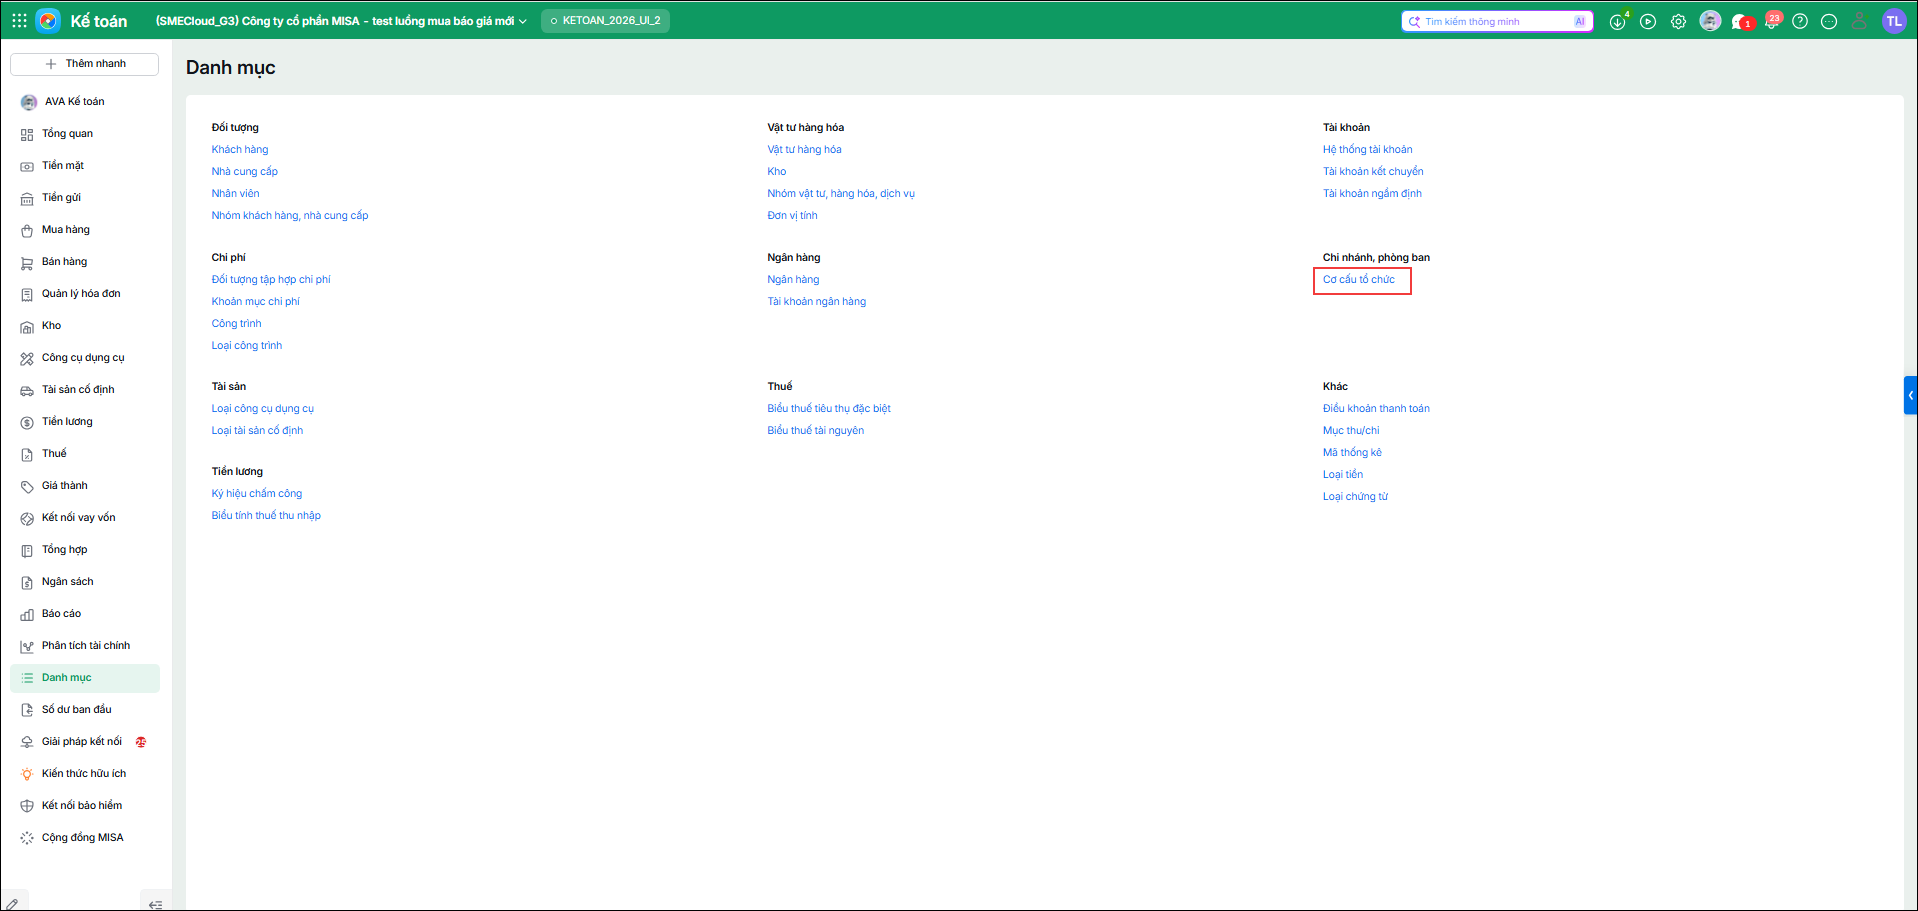Screen dimensions: 1918x911
Task: Open the more options ellipsis icon
Action: click(x=1829, y=21)
